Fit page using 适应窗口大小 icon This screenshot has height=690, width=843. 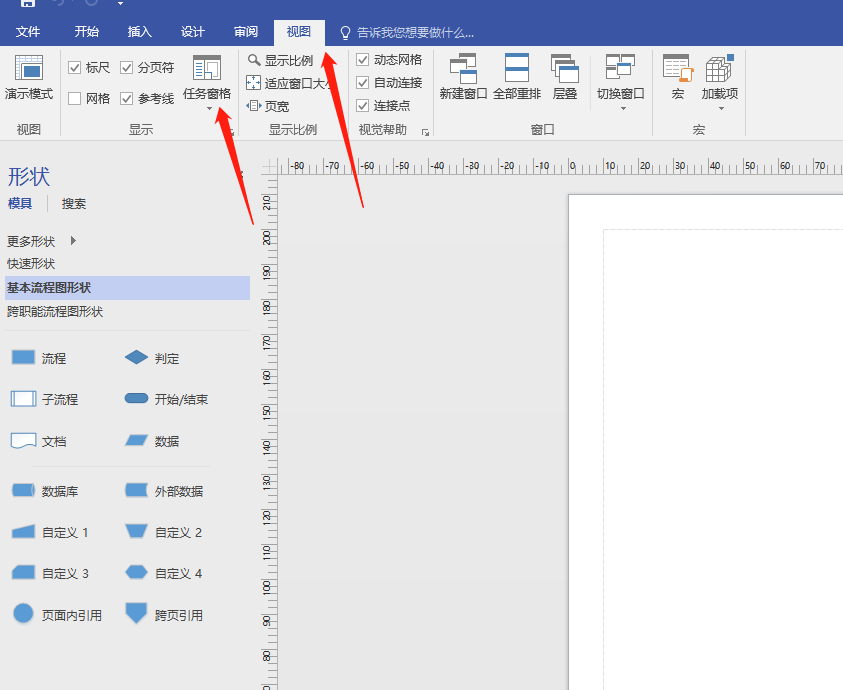point(253,83)
